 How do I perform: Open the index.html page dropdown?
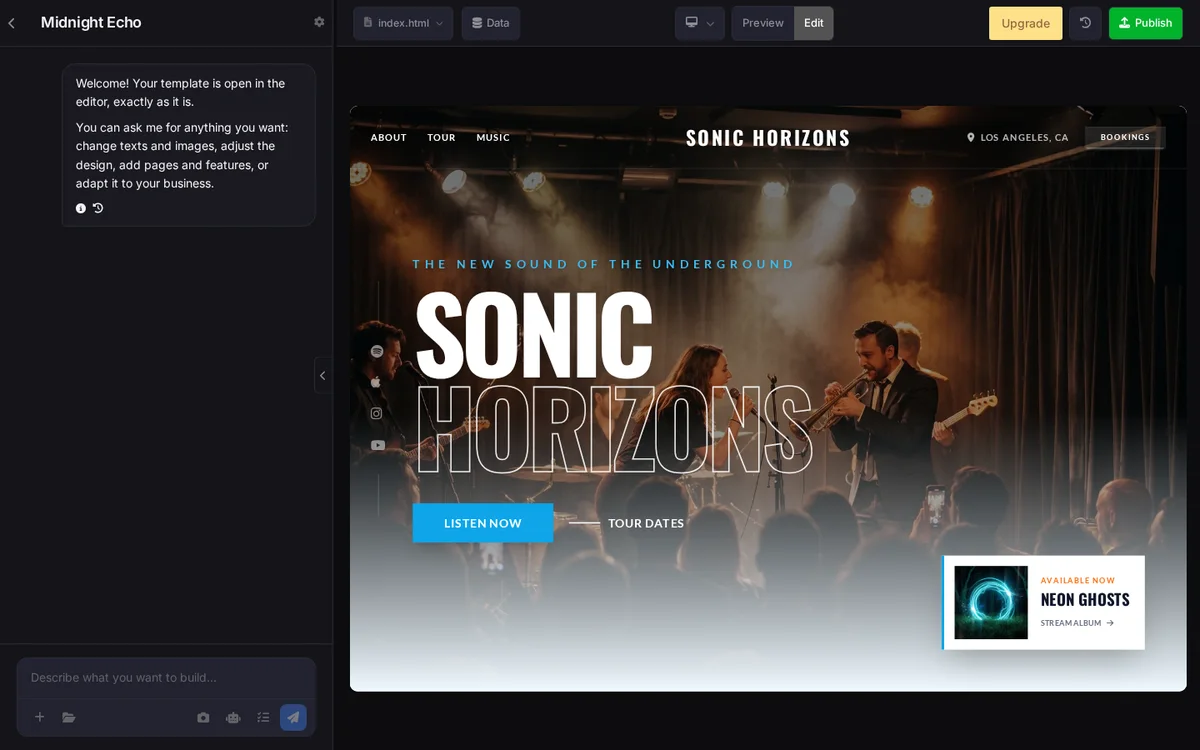[x=403, y=23]
